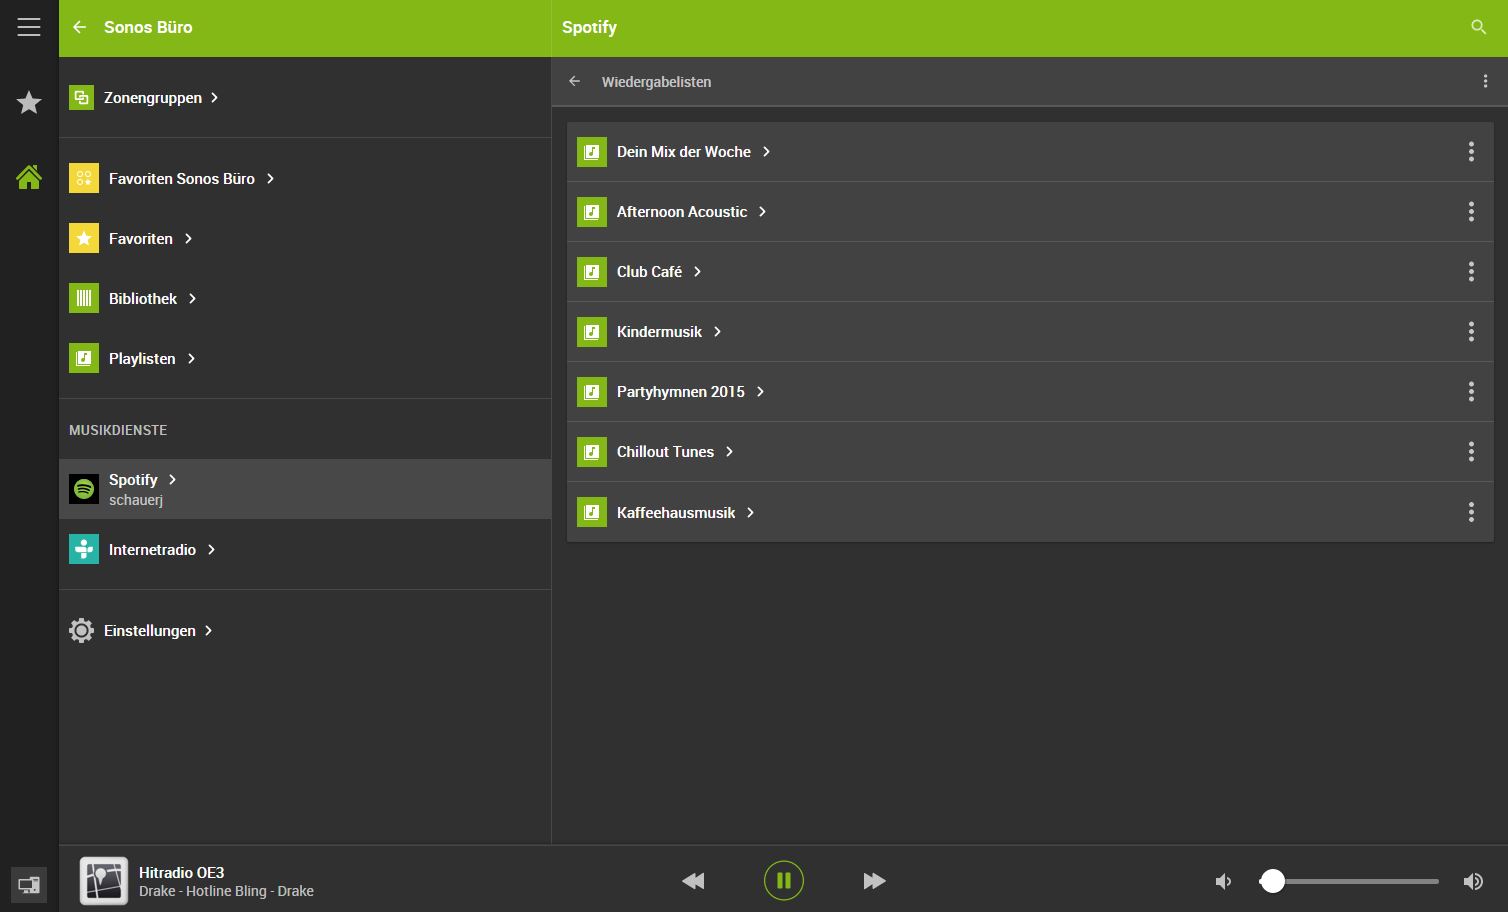This screenshot has width=1508, height=912.
Task: Open Partyhymnen 2015 playlist
Action: click(x=1030, y=392)
